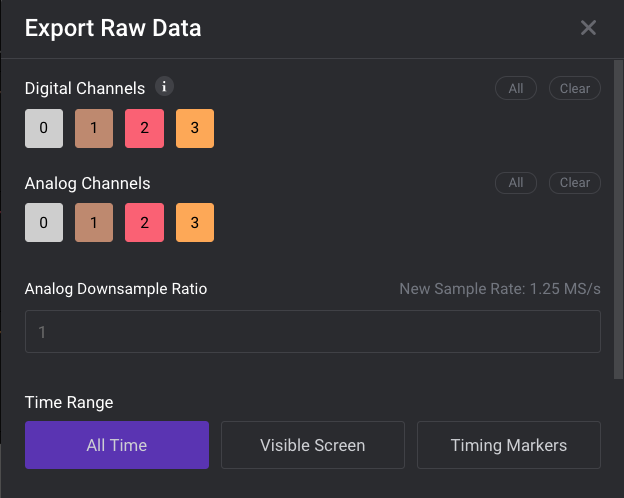Focus the Analog Downsample Ratio field
This screenshot has width=624, height=498.
tap(313, 332)
